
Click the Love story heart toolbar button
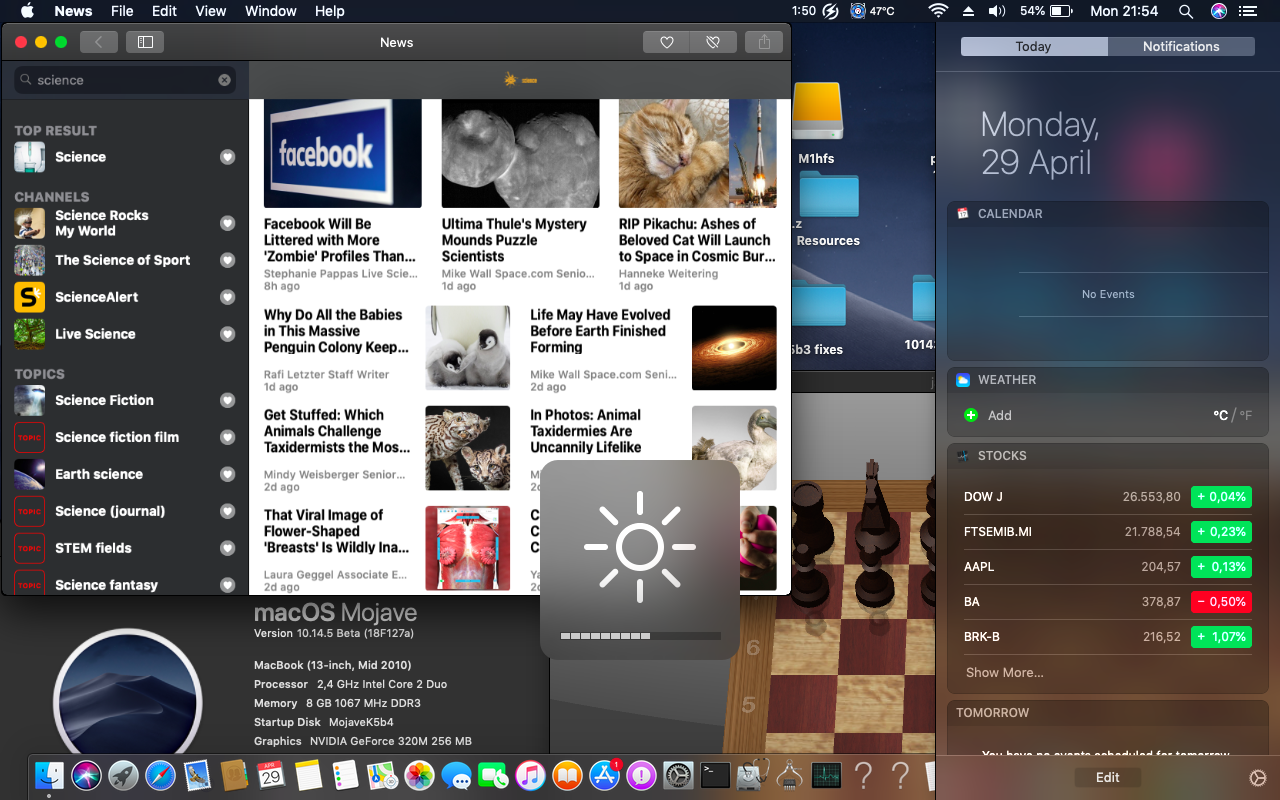[x=667, y=42]
